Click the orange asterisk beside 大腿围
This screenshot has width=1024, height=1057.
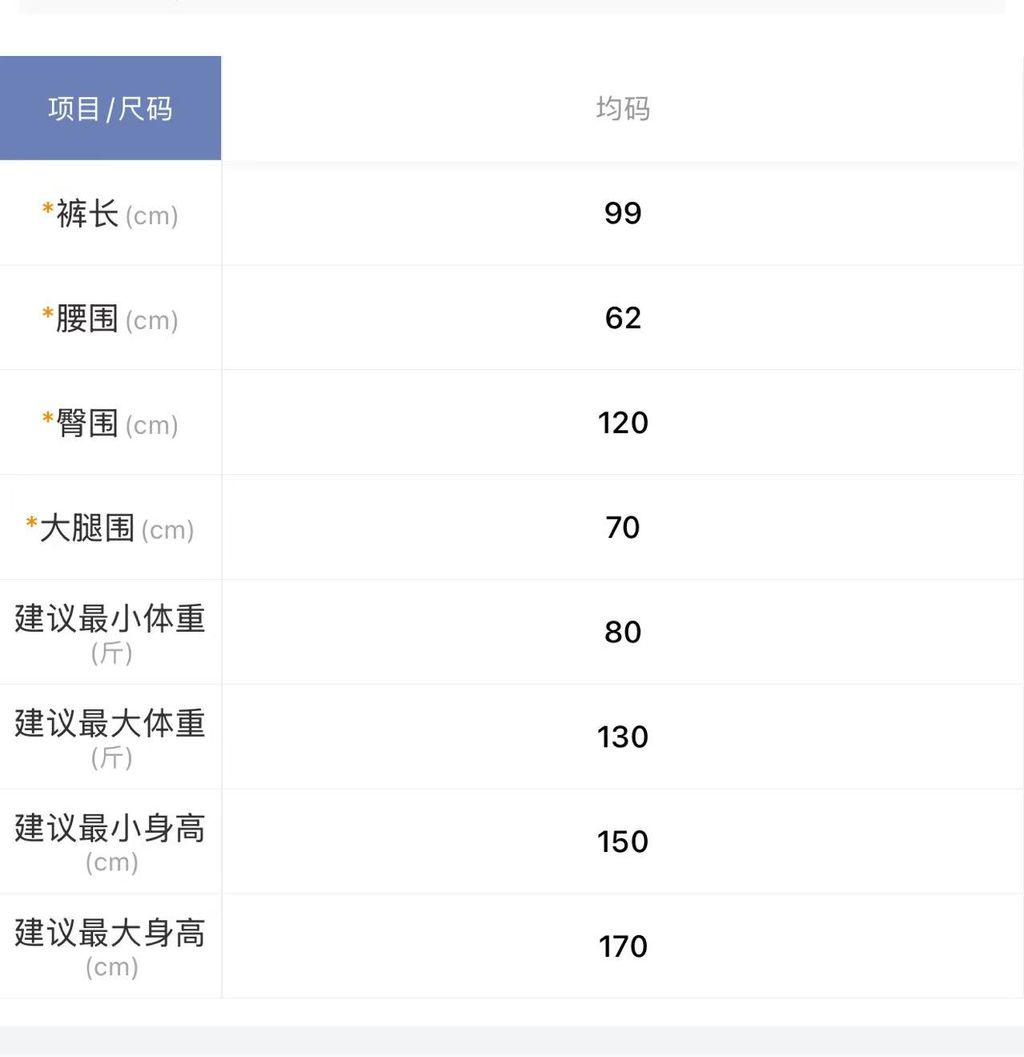(32, 523)
